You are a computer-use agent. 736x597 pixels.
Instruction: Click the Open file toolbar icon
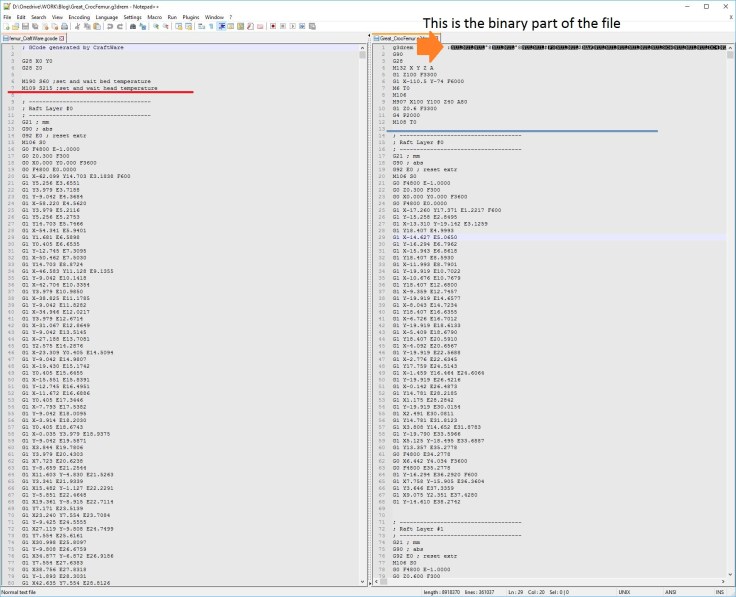click(x=15, y=27)
